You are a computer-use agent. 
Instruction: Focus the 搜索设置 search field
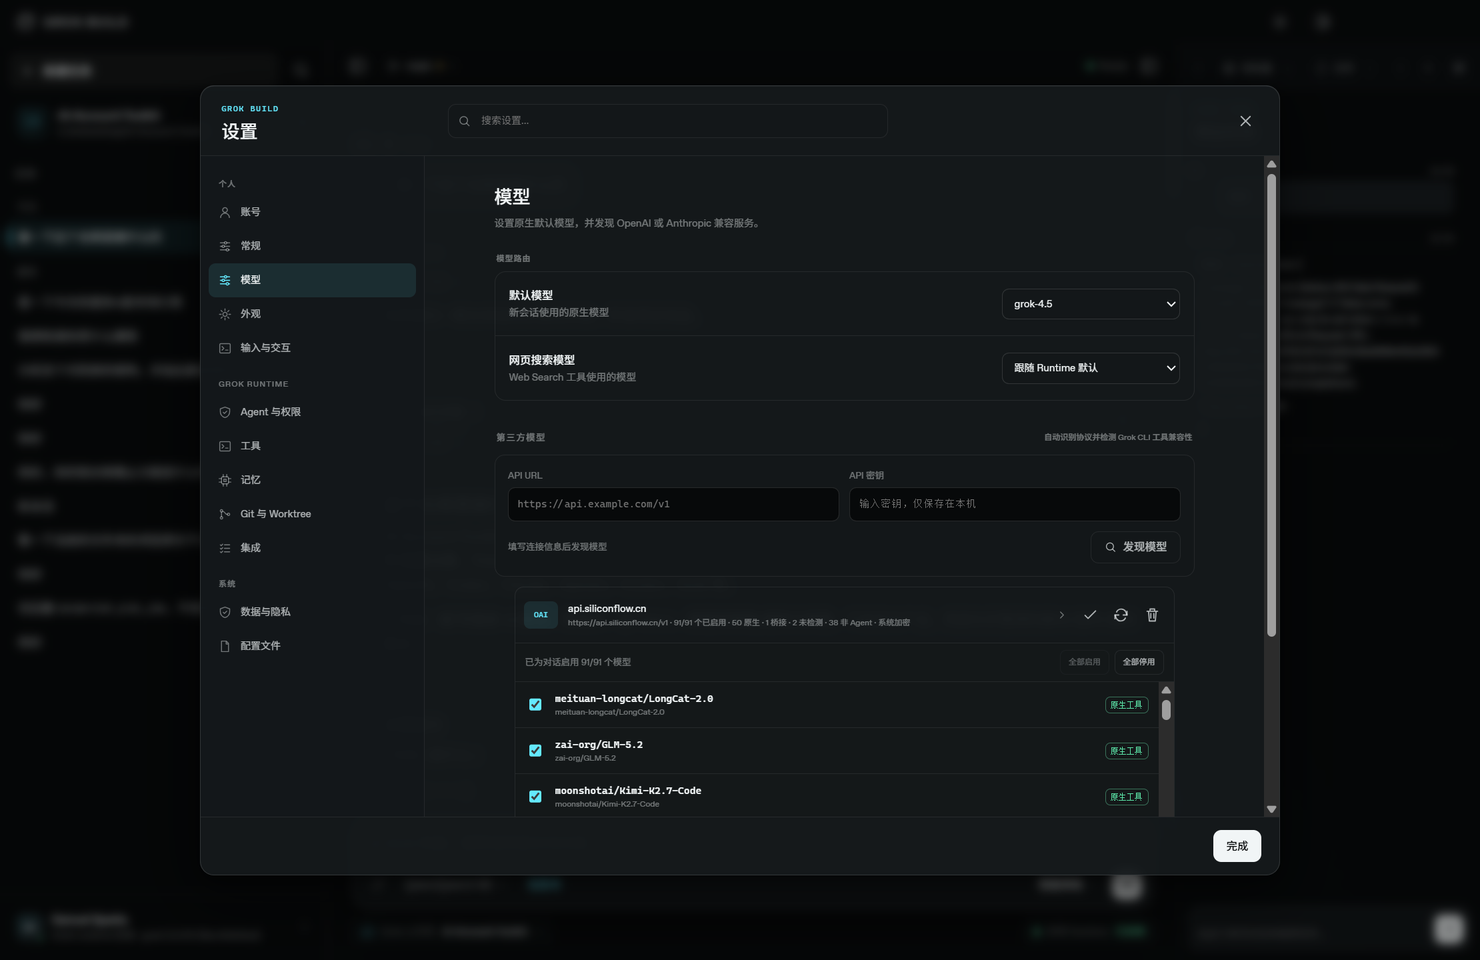[x=668, y=121]
